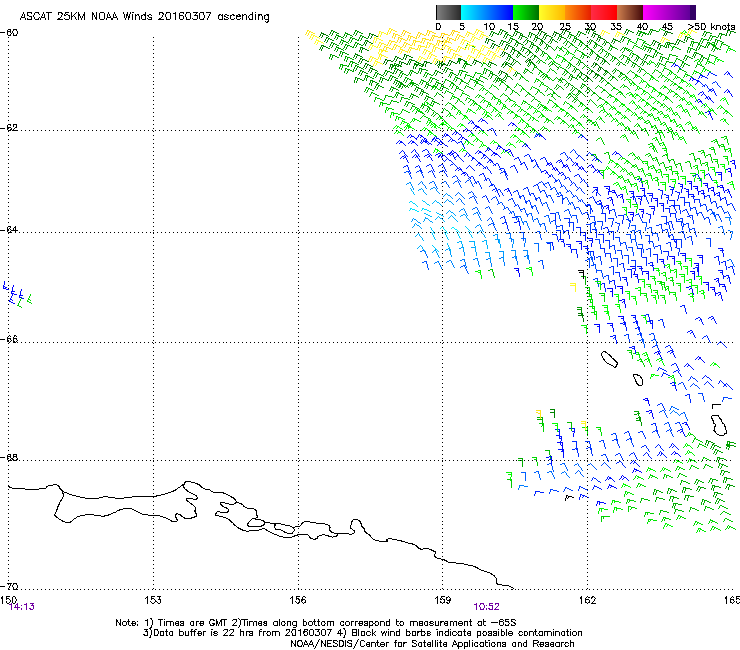Screen dimensions: 740x650
Task: Click the brown 35–40 knots color segment
Action: [x=630, y=12]
